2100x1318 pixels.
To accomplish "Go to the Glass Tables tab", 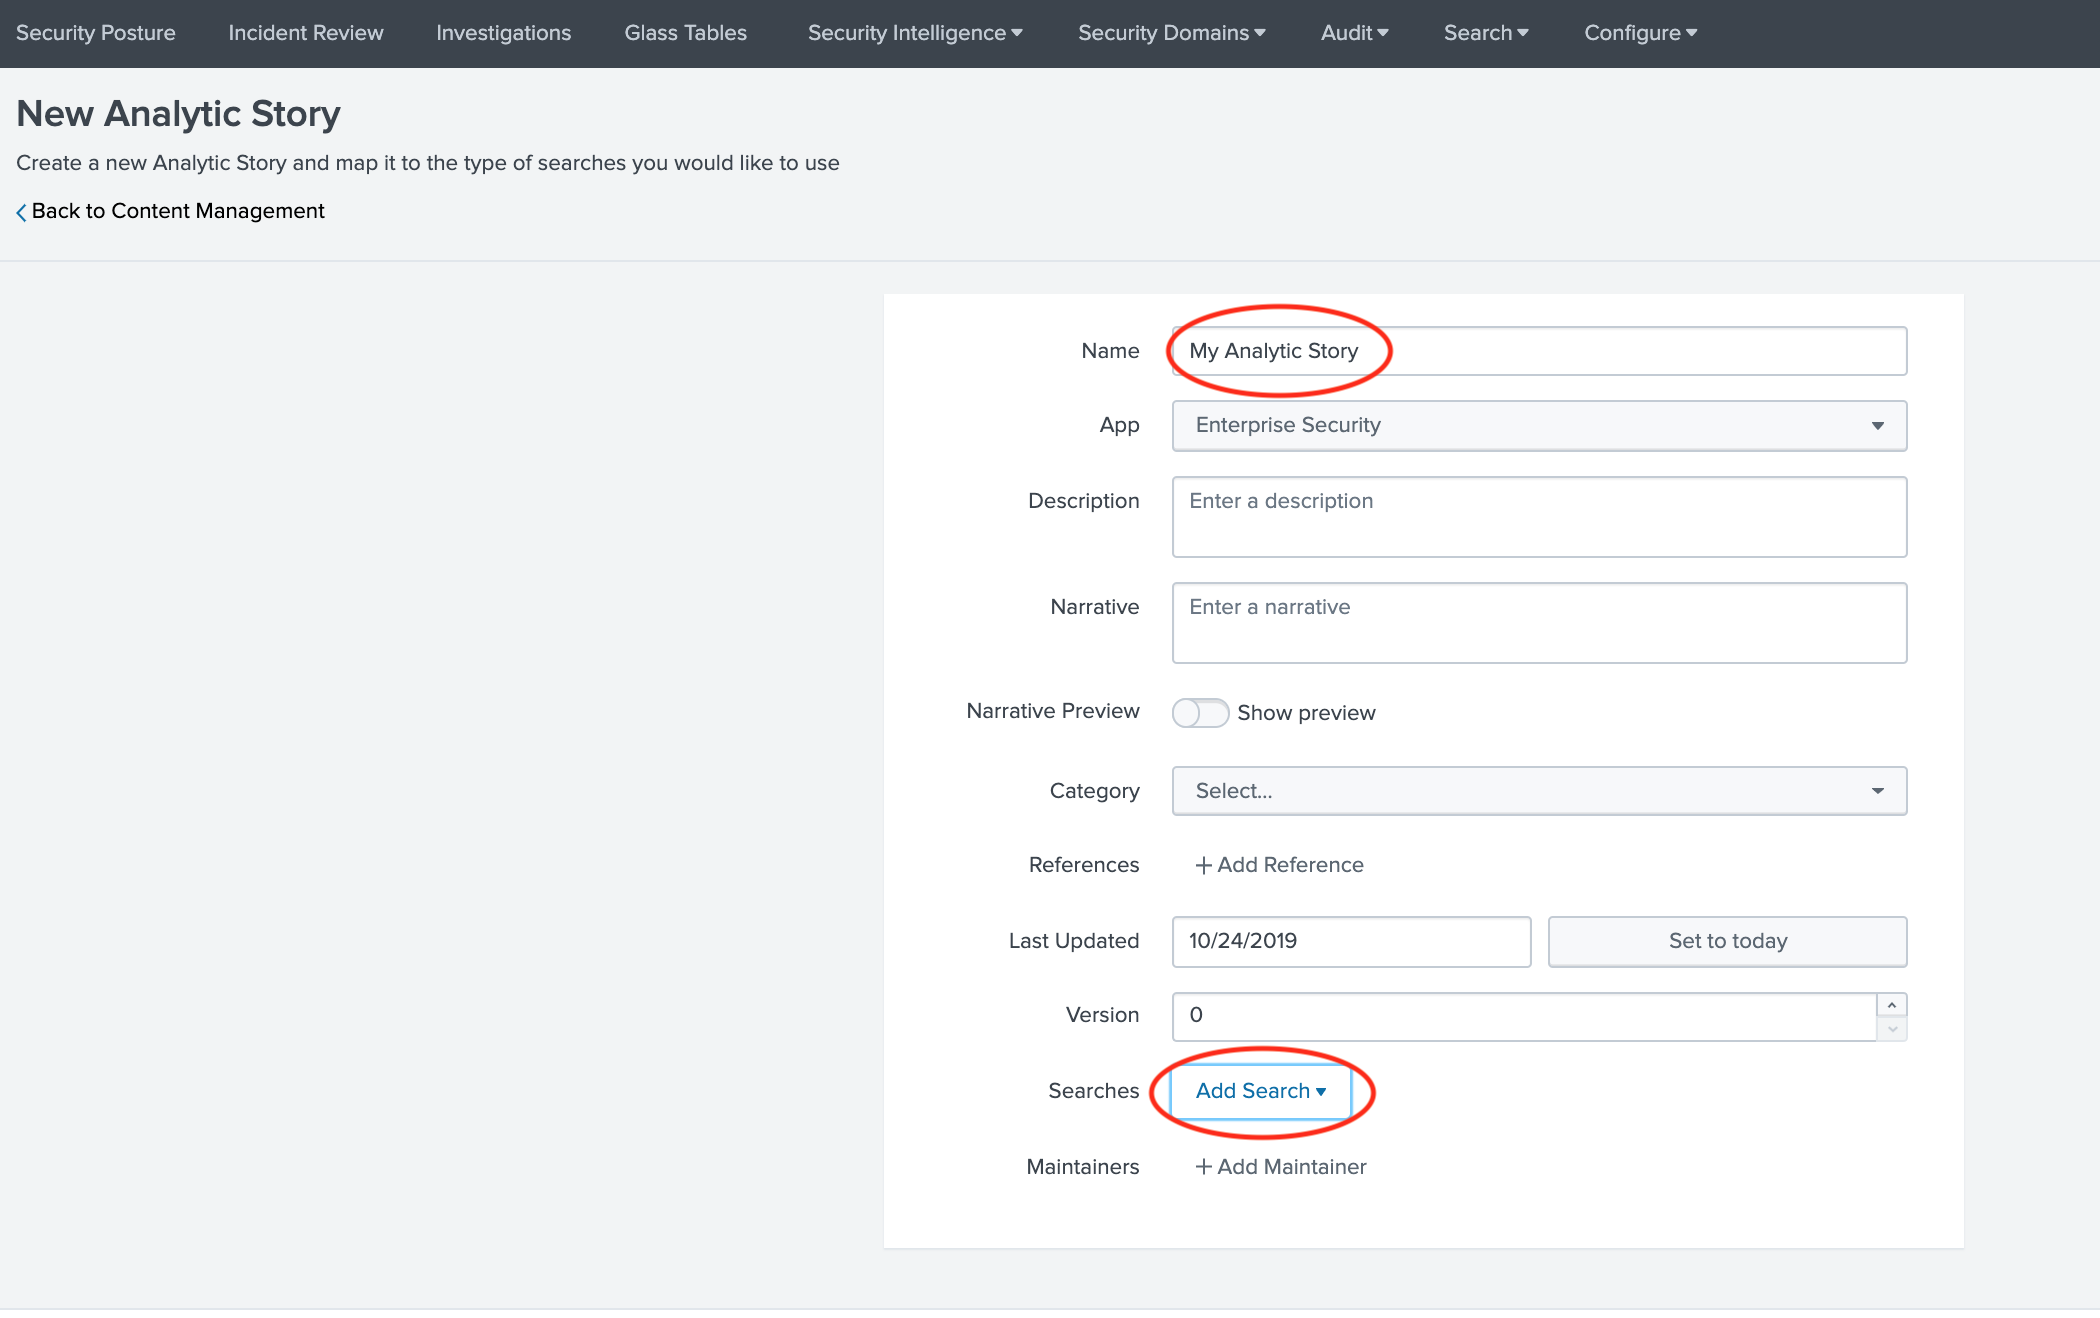I will pyautogui.click(x=685, y=33).
